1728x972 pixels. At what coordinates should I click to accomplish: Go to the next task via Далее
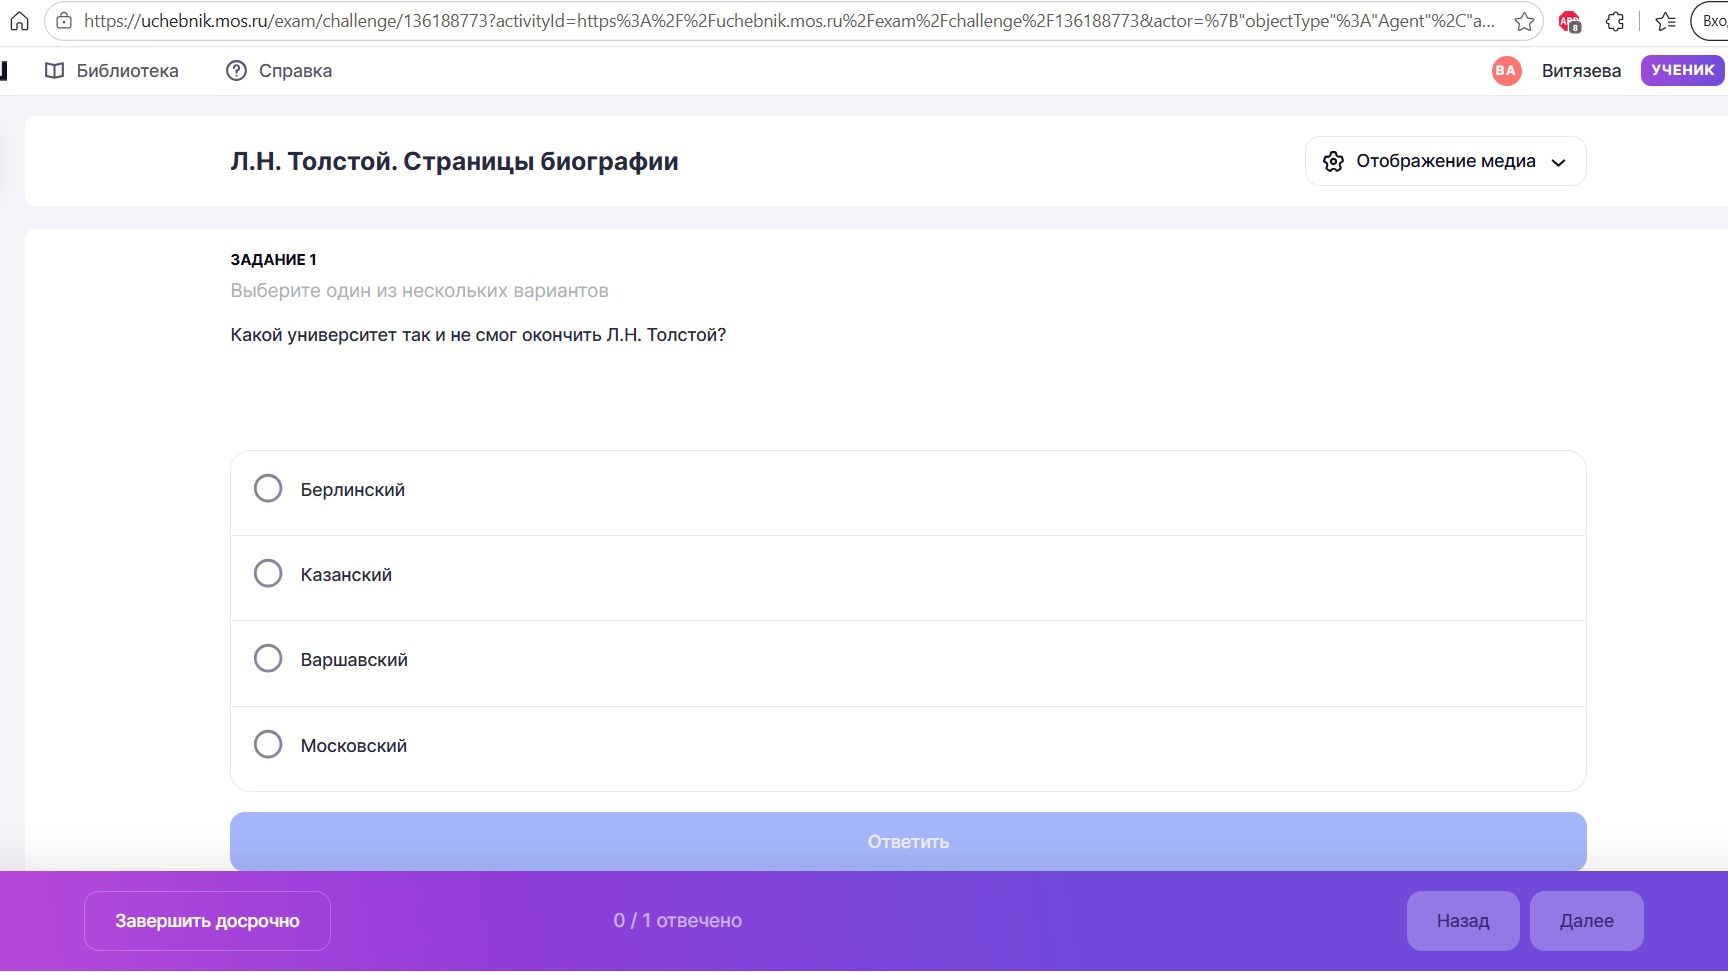click(x=1586, y=921)
